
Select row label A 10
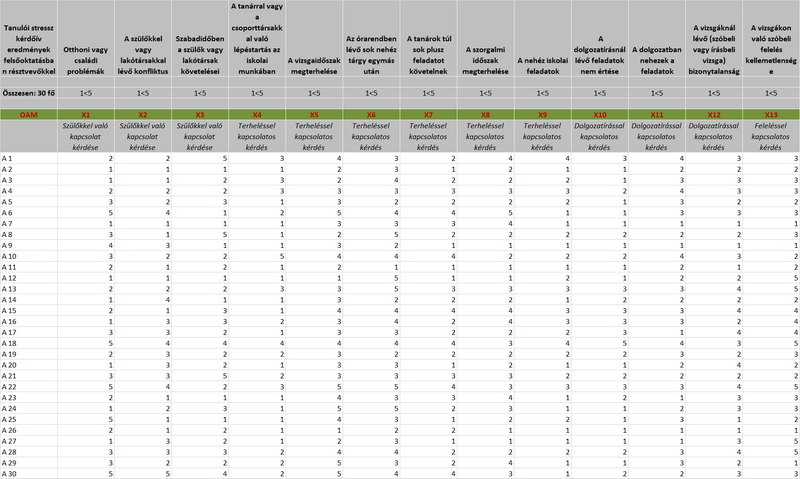(x=29, y=256)
